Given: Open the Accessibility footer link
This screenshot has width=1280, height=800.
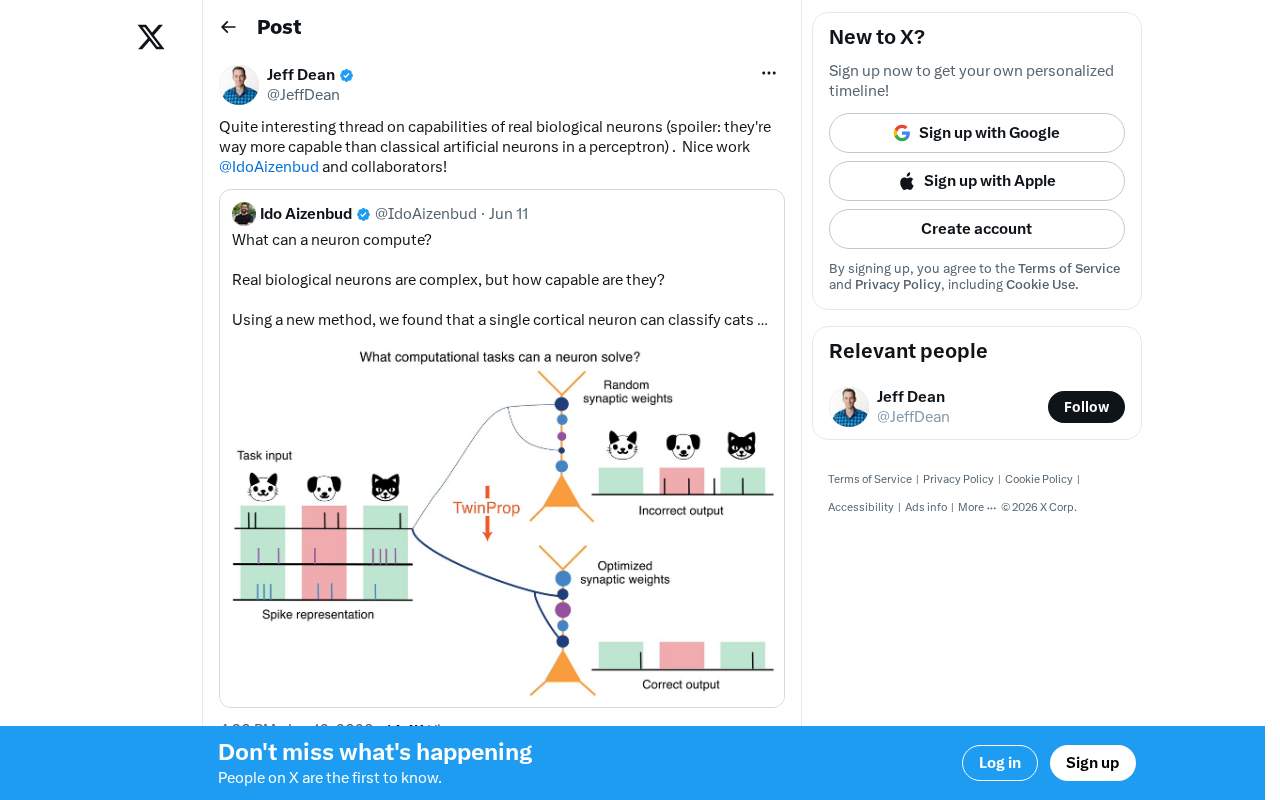Looking at the screenshot, I should pos(861,507).
